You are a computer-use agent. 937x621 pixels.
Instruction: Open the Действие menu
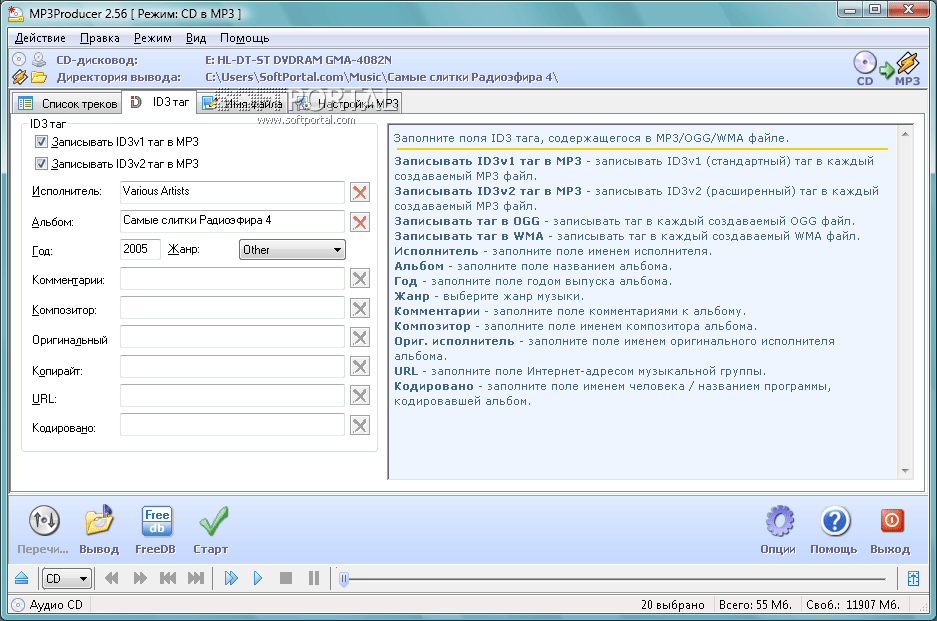click(x=40, y=38)
